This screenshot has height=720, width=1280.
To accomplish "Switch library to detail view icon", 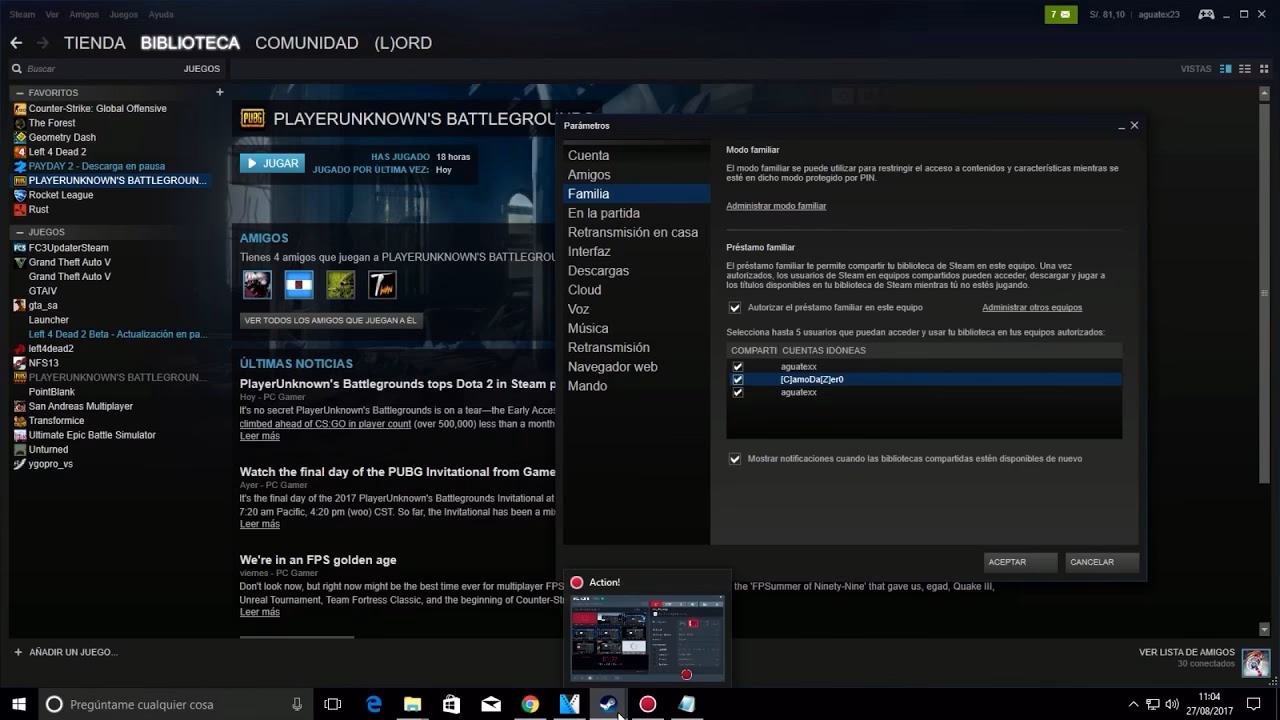I will [1225, 69].
